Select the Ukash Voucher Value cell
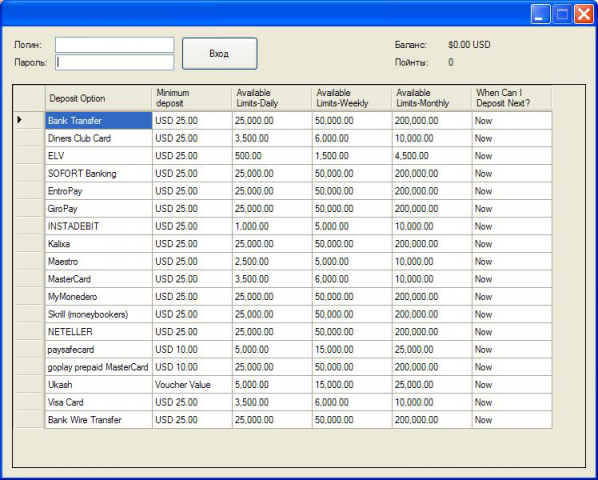 click(x=192, y=384)
